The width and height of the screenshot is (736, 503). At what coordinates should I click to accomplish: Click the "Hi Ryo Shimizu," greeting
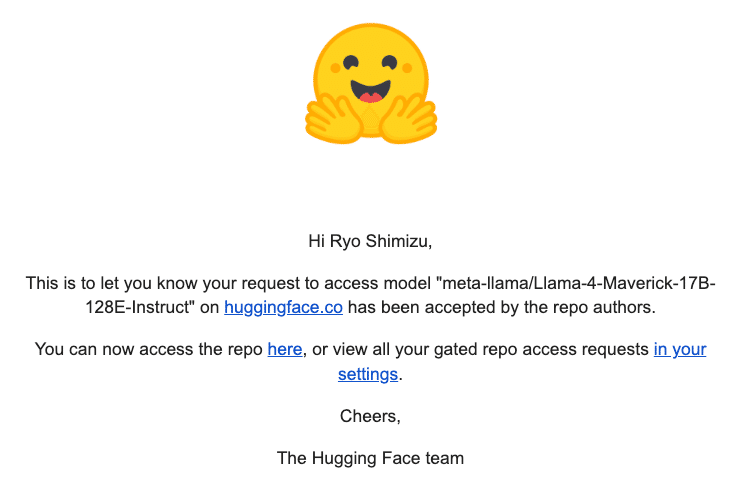pyautogui.click(x=370, y=241)
